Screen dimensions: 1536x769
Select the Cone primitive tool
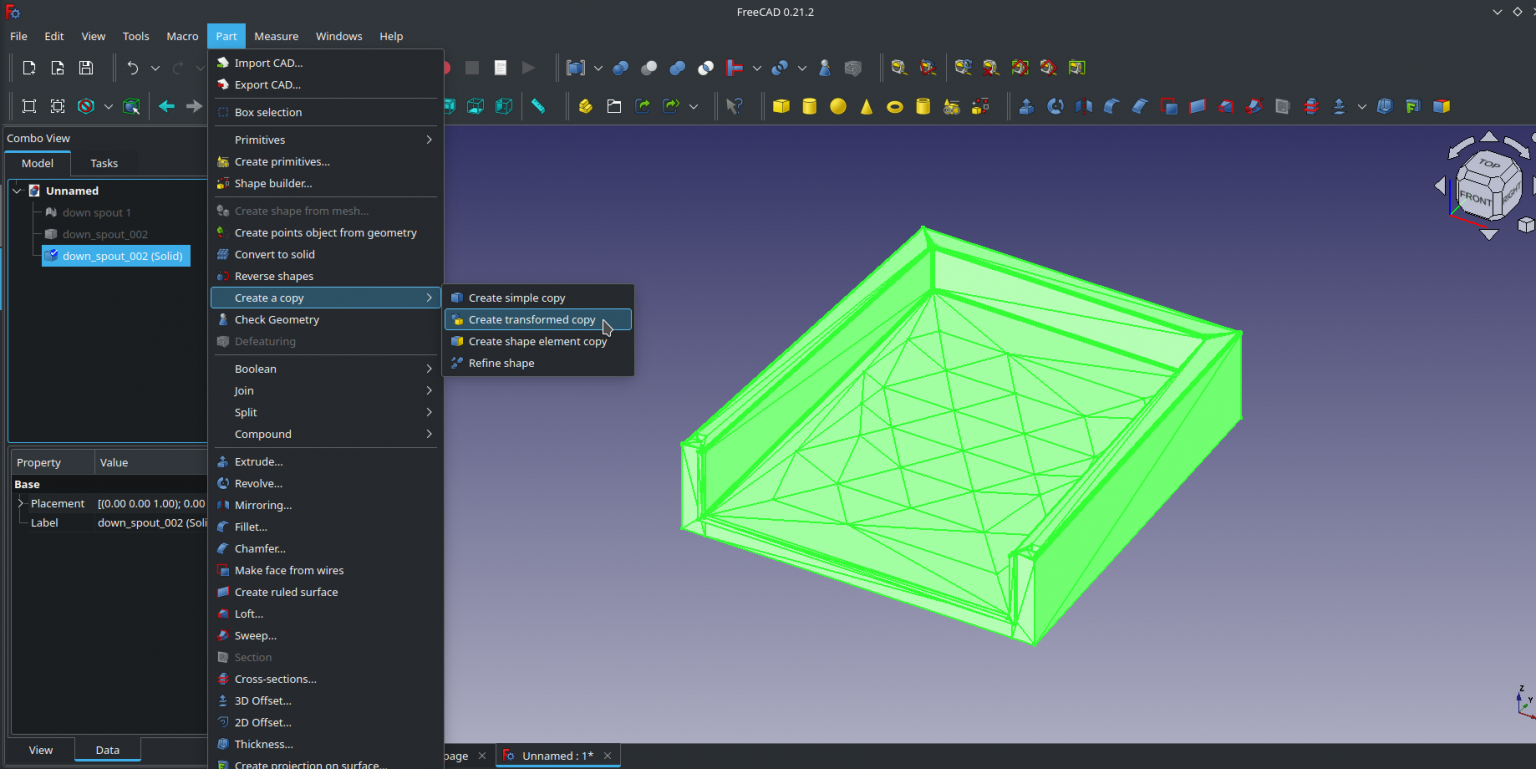coord(867,106)
